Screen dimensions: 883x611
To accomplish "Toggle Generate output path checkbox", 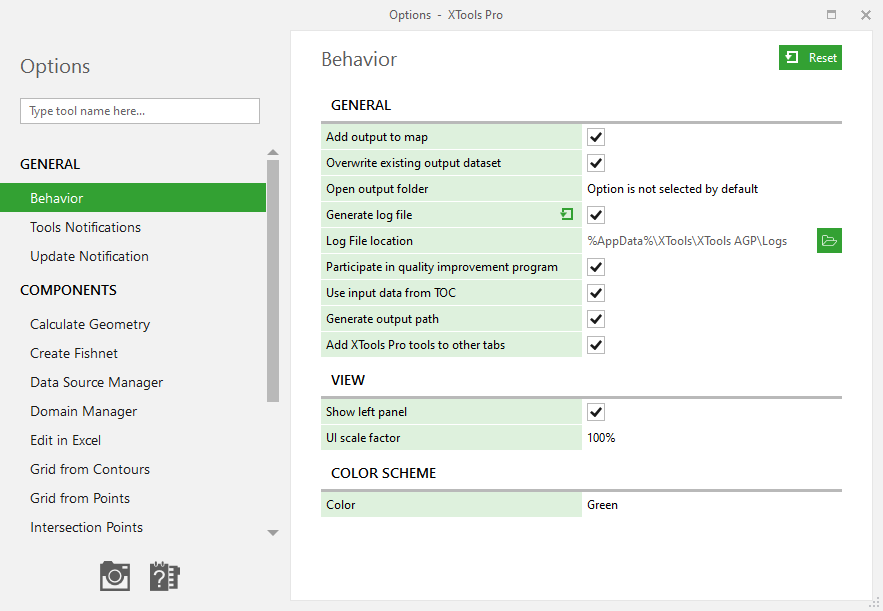I will 596,319.
